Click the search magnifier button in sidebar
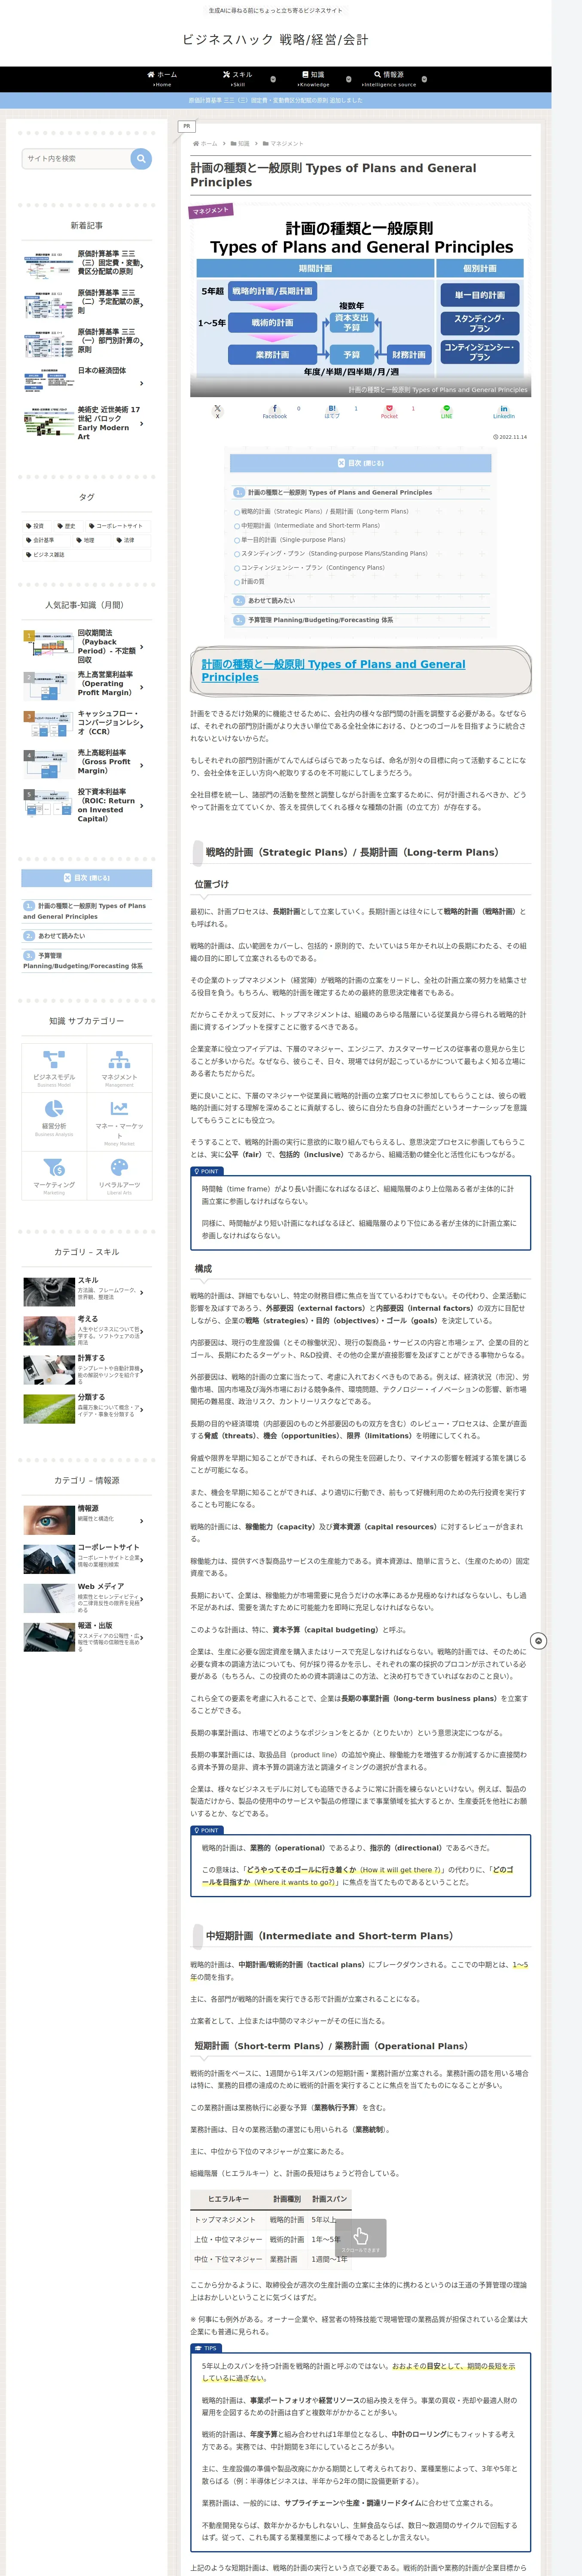Viewport: 582px width, 2576px height. click(141, 158)
